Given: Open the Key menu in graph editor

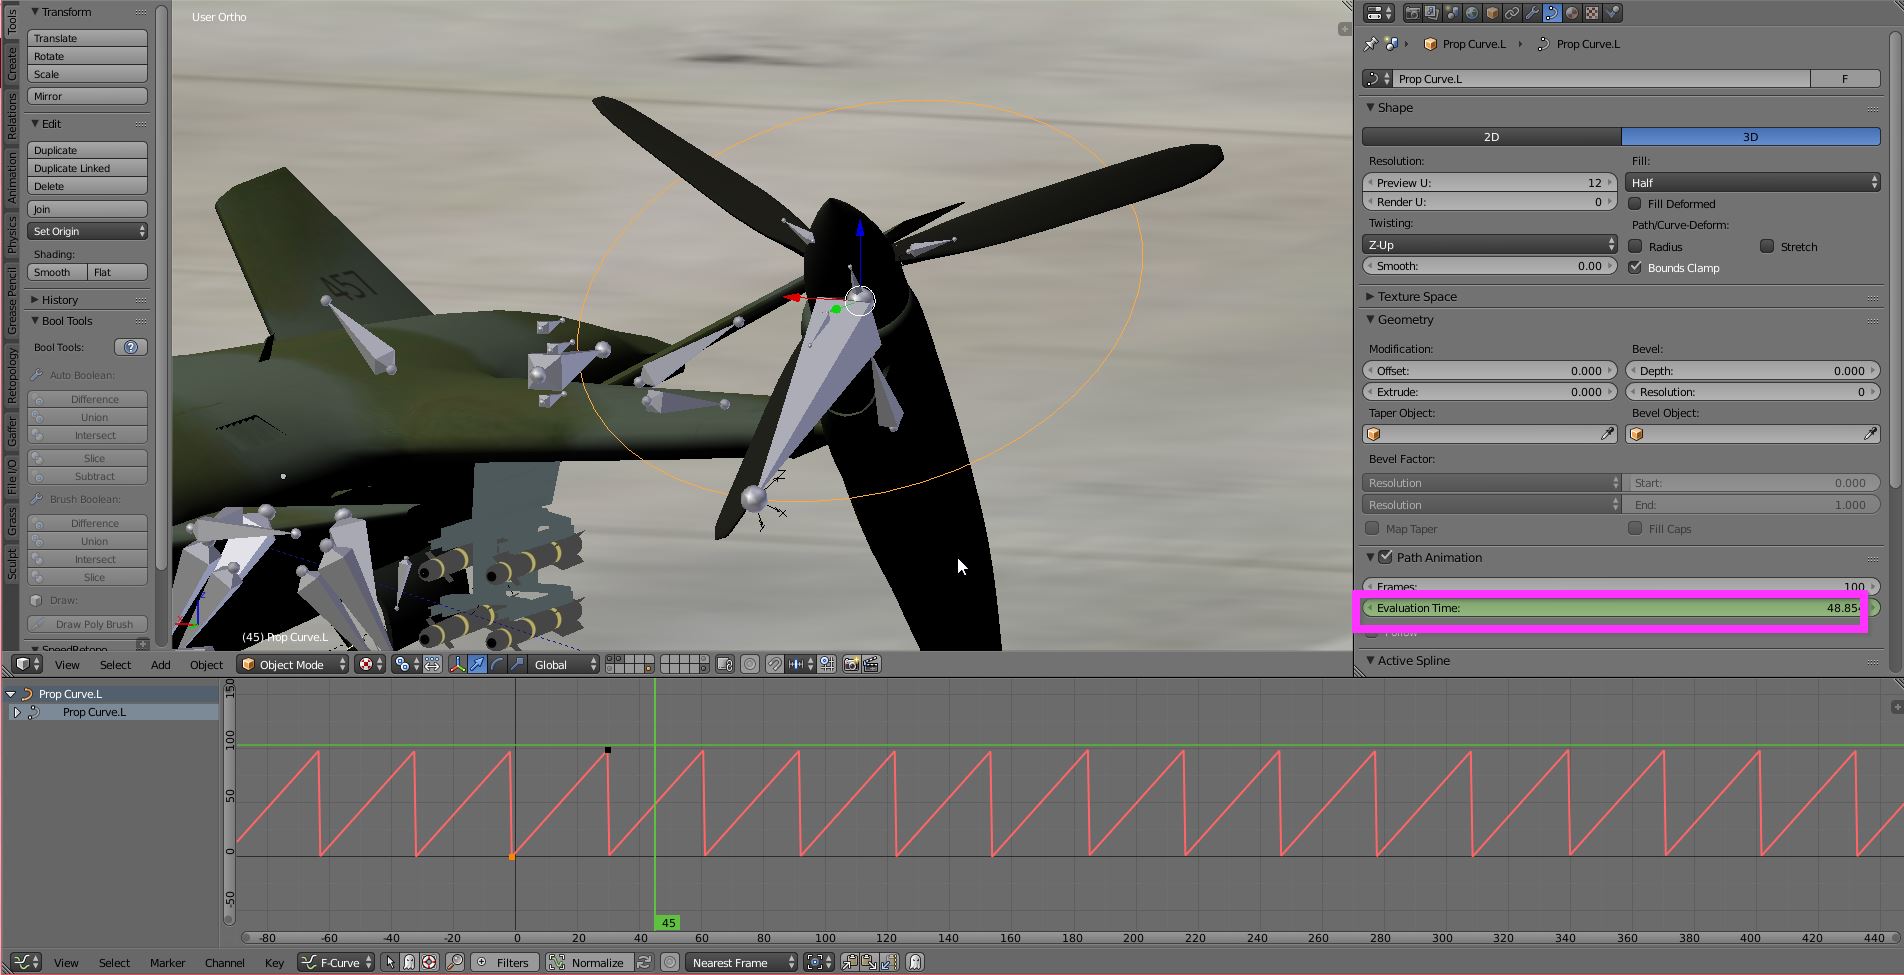Looking at the screenshot, I should click(x=274, y=962).
